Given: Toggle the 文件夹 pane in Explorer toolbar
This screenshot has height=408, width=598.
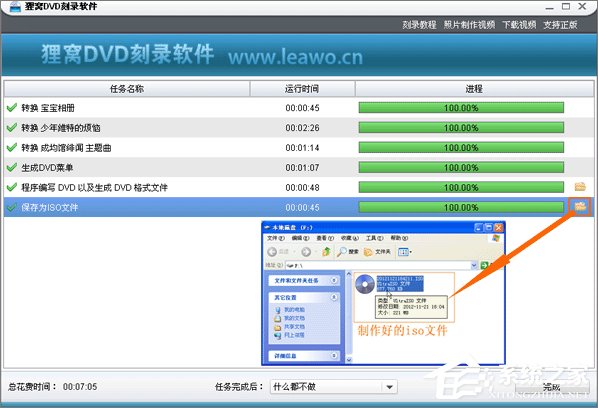Looking at the screenshot, I should (377, 252).
